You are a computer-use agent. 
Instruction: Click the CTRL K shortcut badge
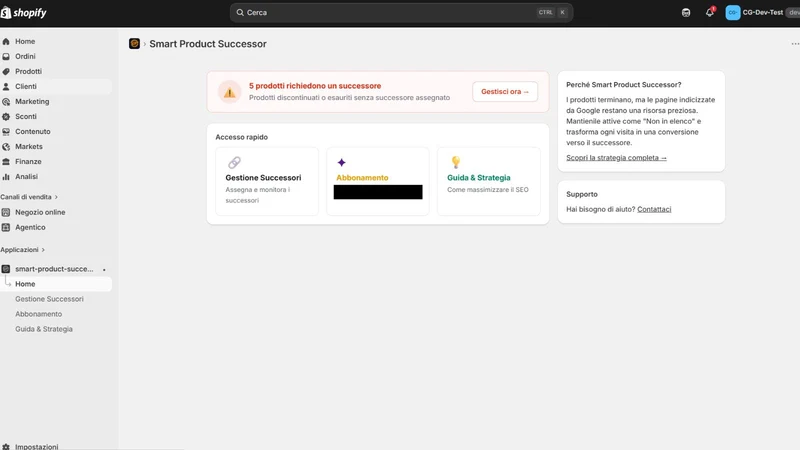coord(553,12)
